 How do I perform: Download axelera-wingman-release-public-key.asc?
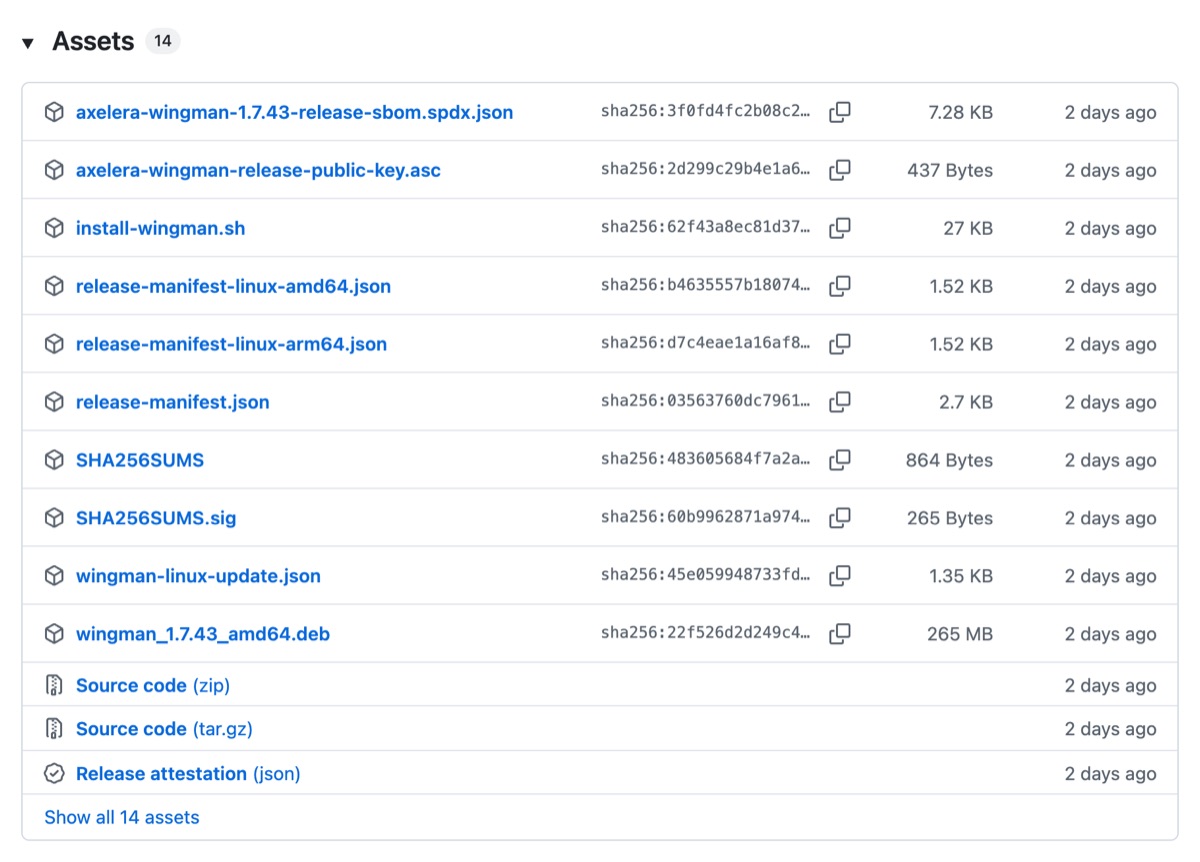click(258, 170)
